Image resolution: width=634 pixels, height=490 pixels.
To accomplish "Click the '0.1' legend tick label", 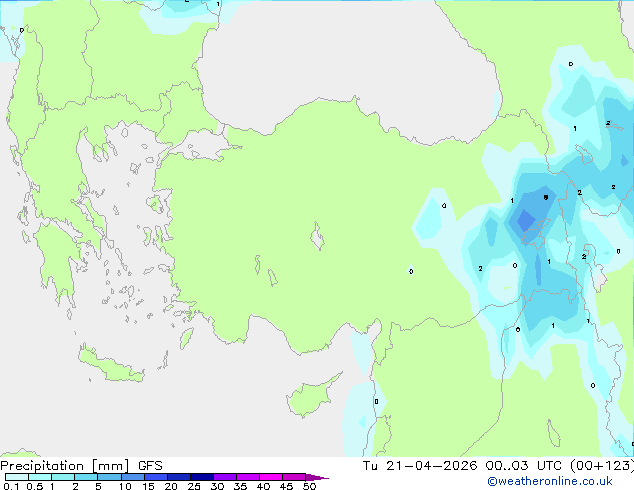I will coord(11,486).
